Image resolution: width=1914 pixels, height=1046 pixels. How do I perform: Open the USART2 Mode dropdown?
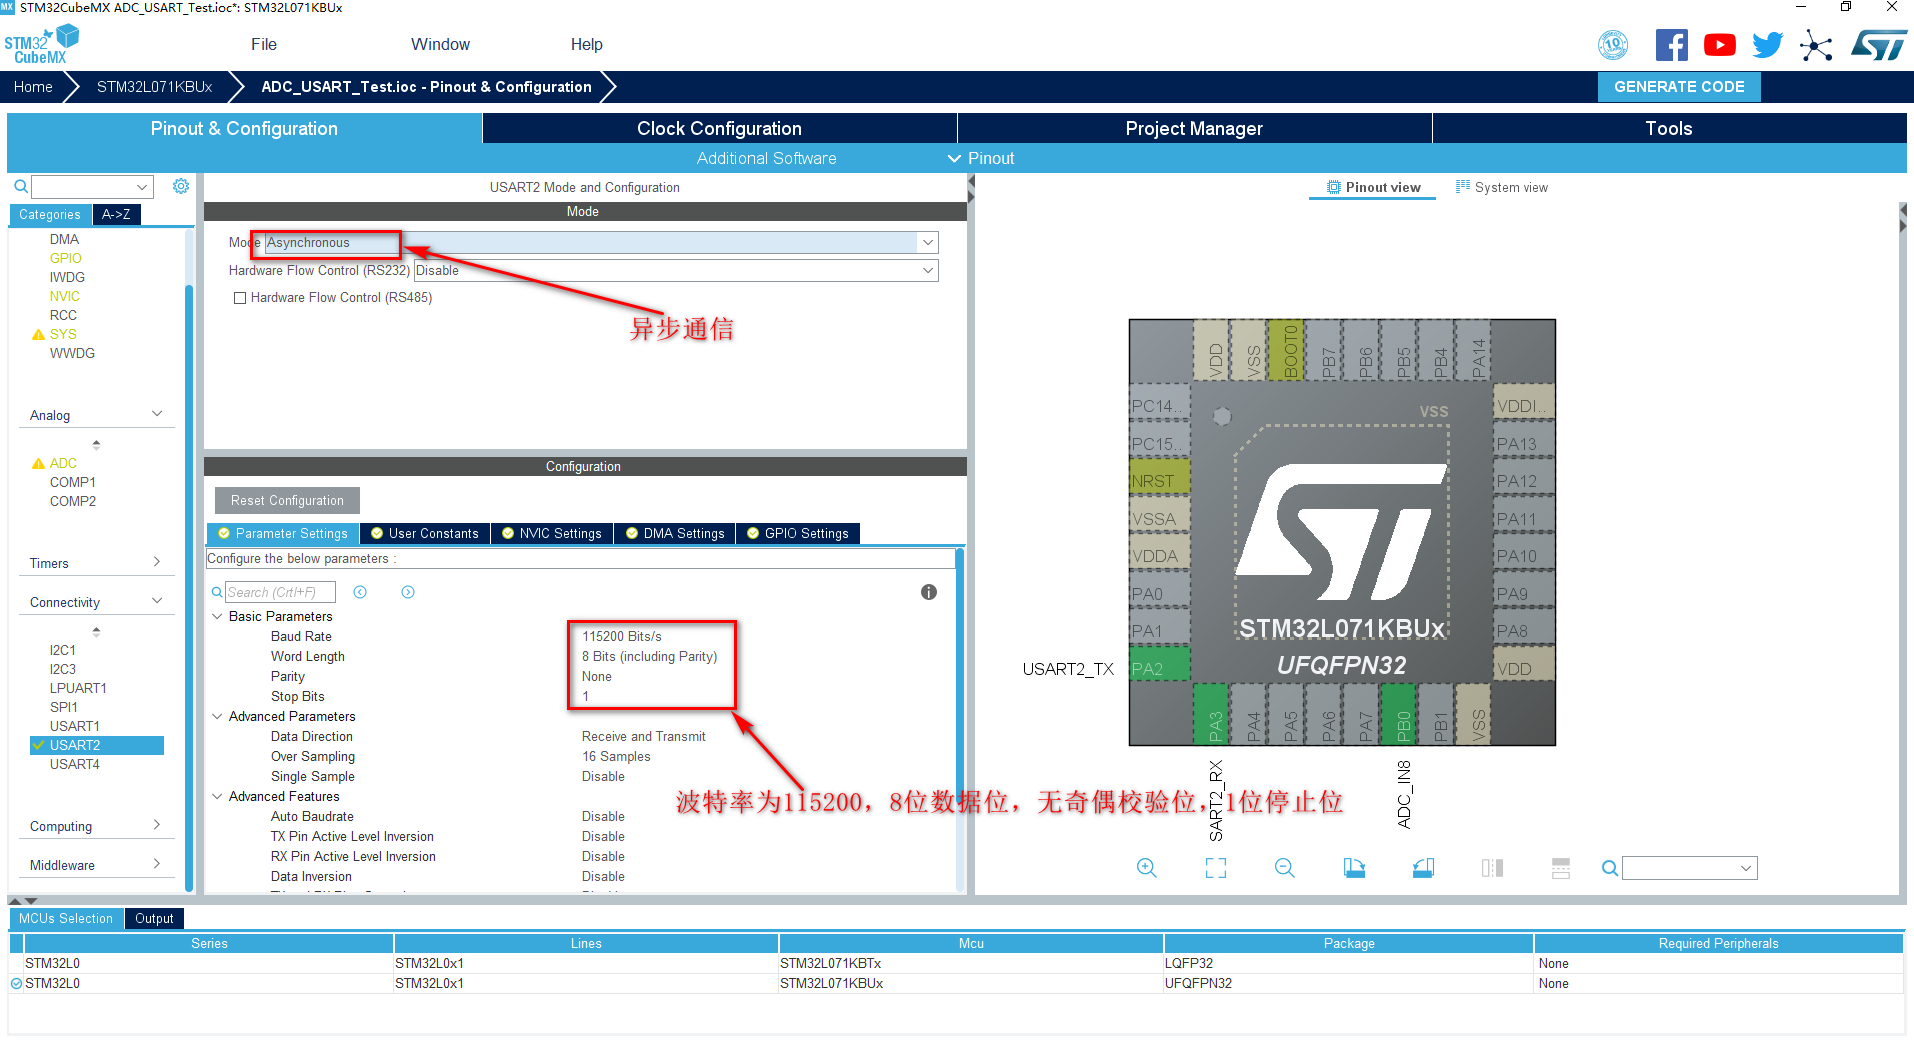click(x=928, y=243)
